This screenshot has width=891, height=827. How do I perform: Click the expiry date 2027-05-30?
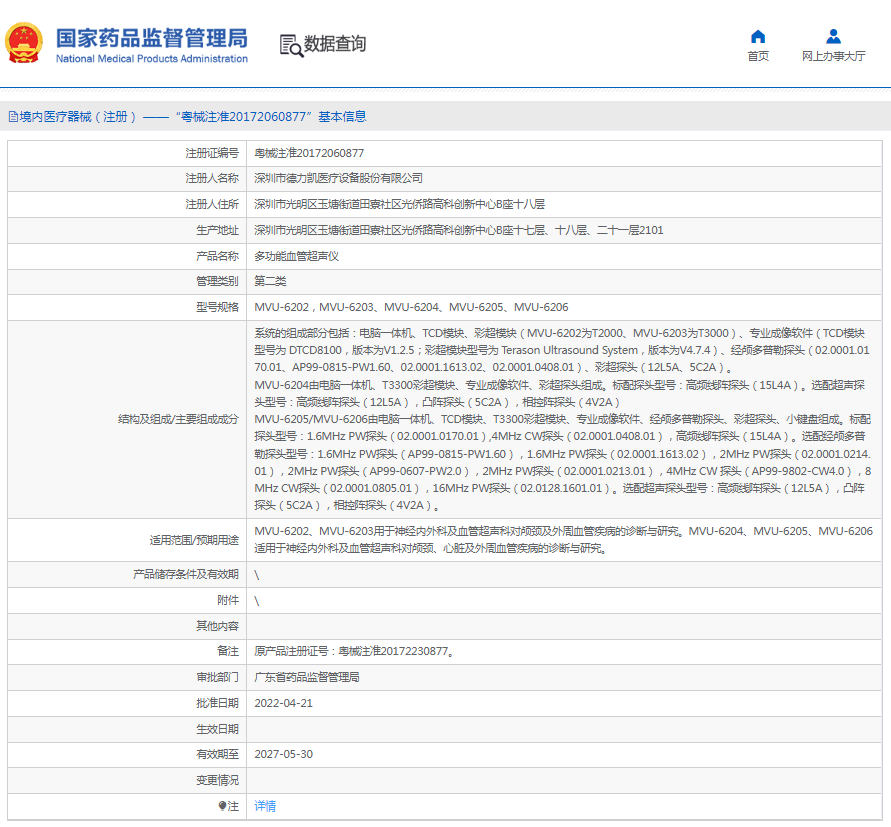point(283,754)
